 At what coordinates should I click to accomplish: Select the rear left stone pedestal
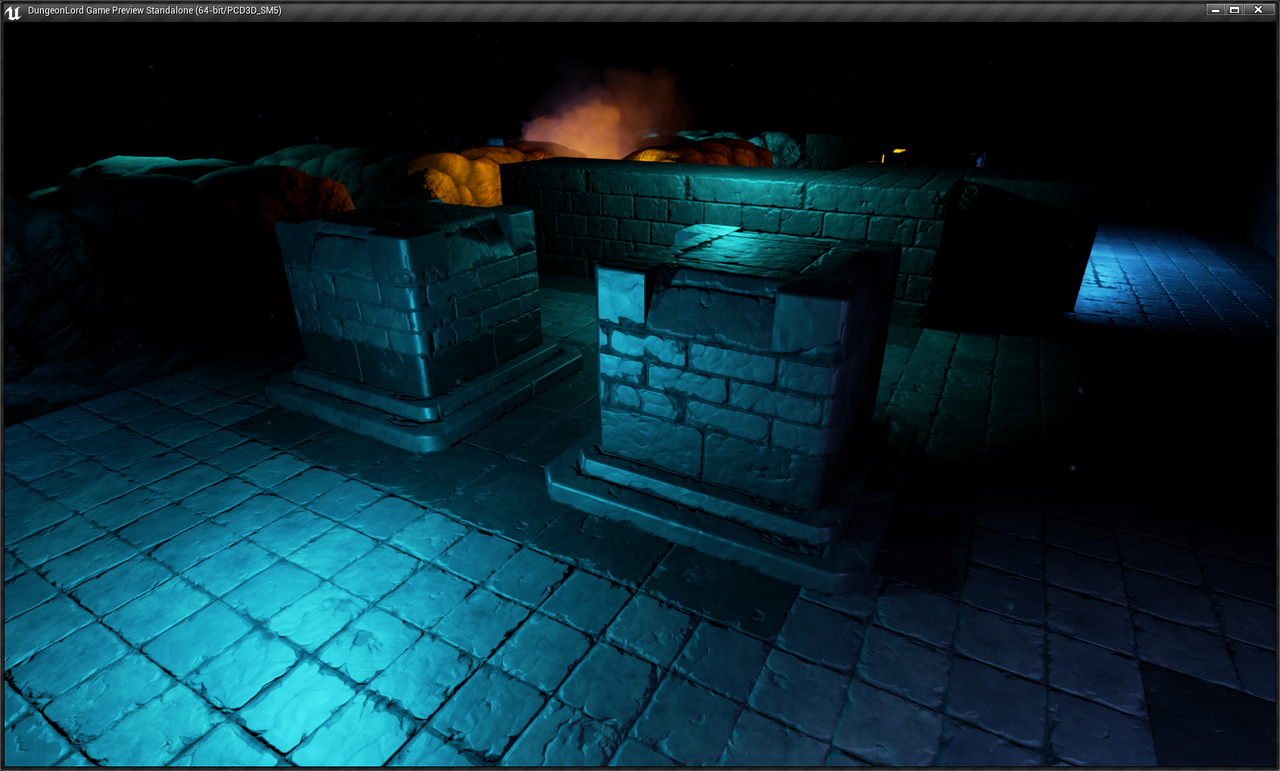point(410,300)
